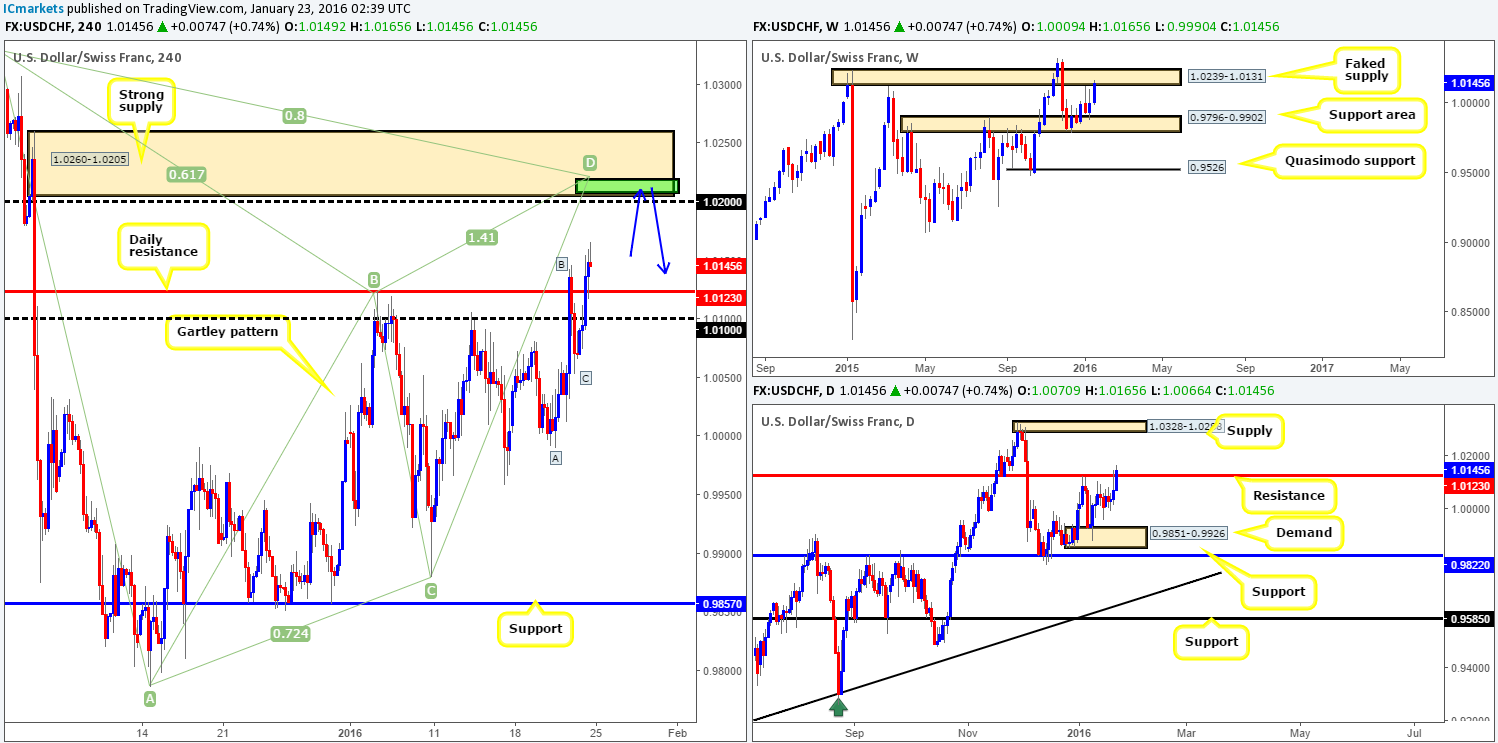
Task: Select 'Support' callout on the 240 chart
Action: pyautogui.click(x=534, y=629)
